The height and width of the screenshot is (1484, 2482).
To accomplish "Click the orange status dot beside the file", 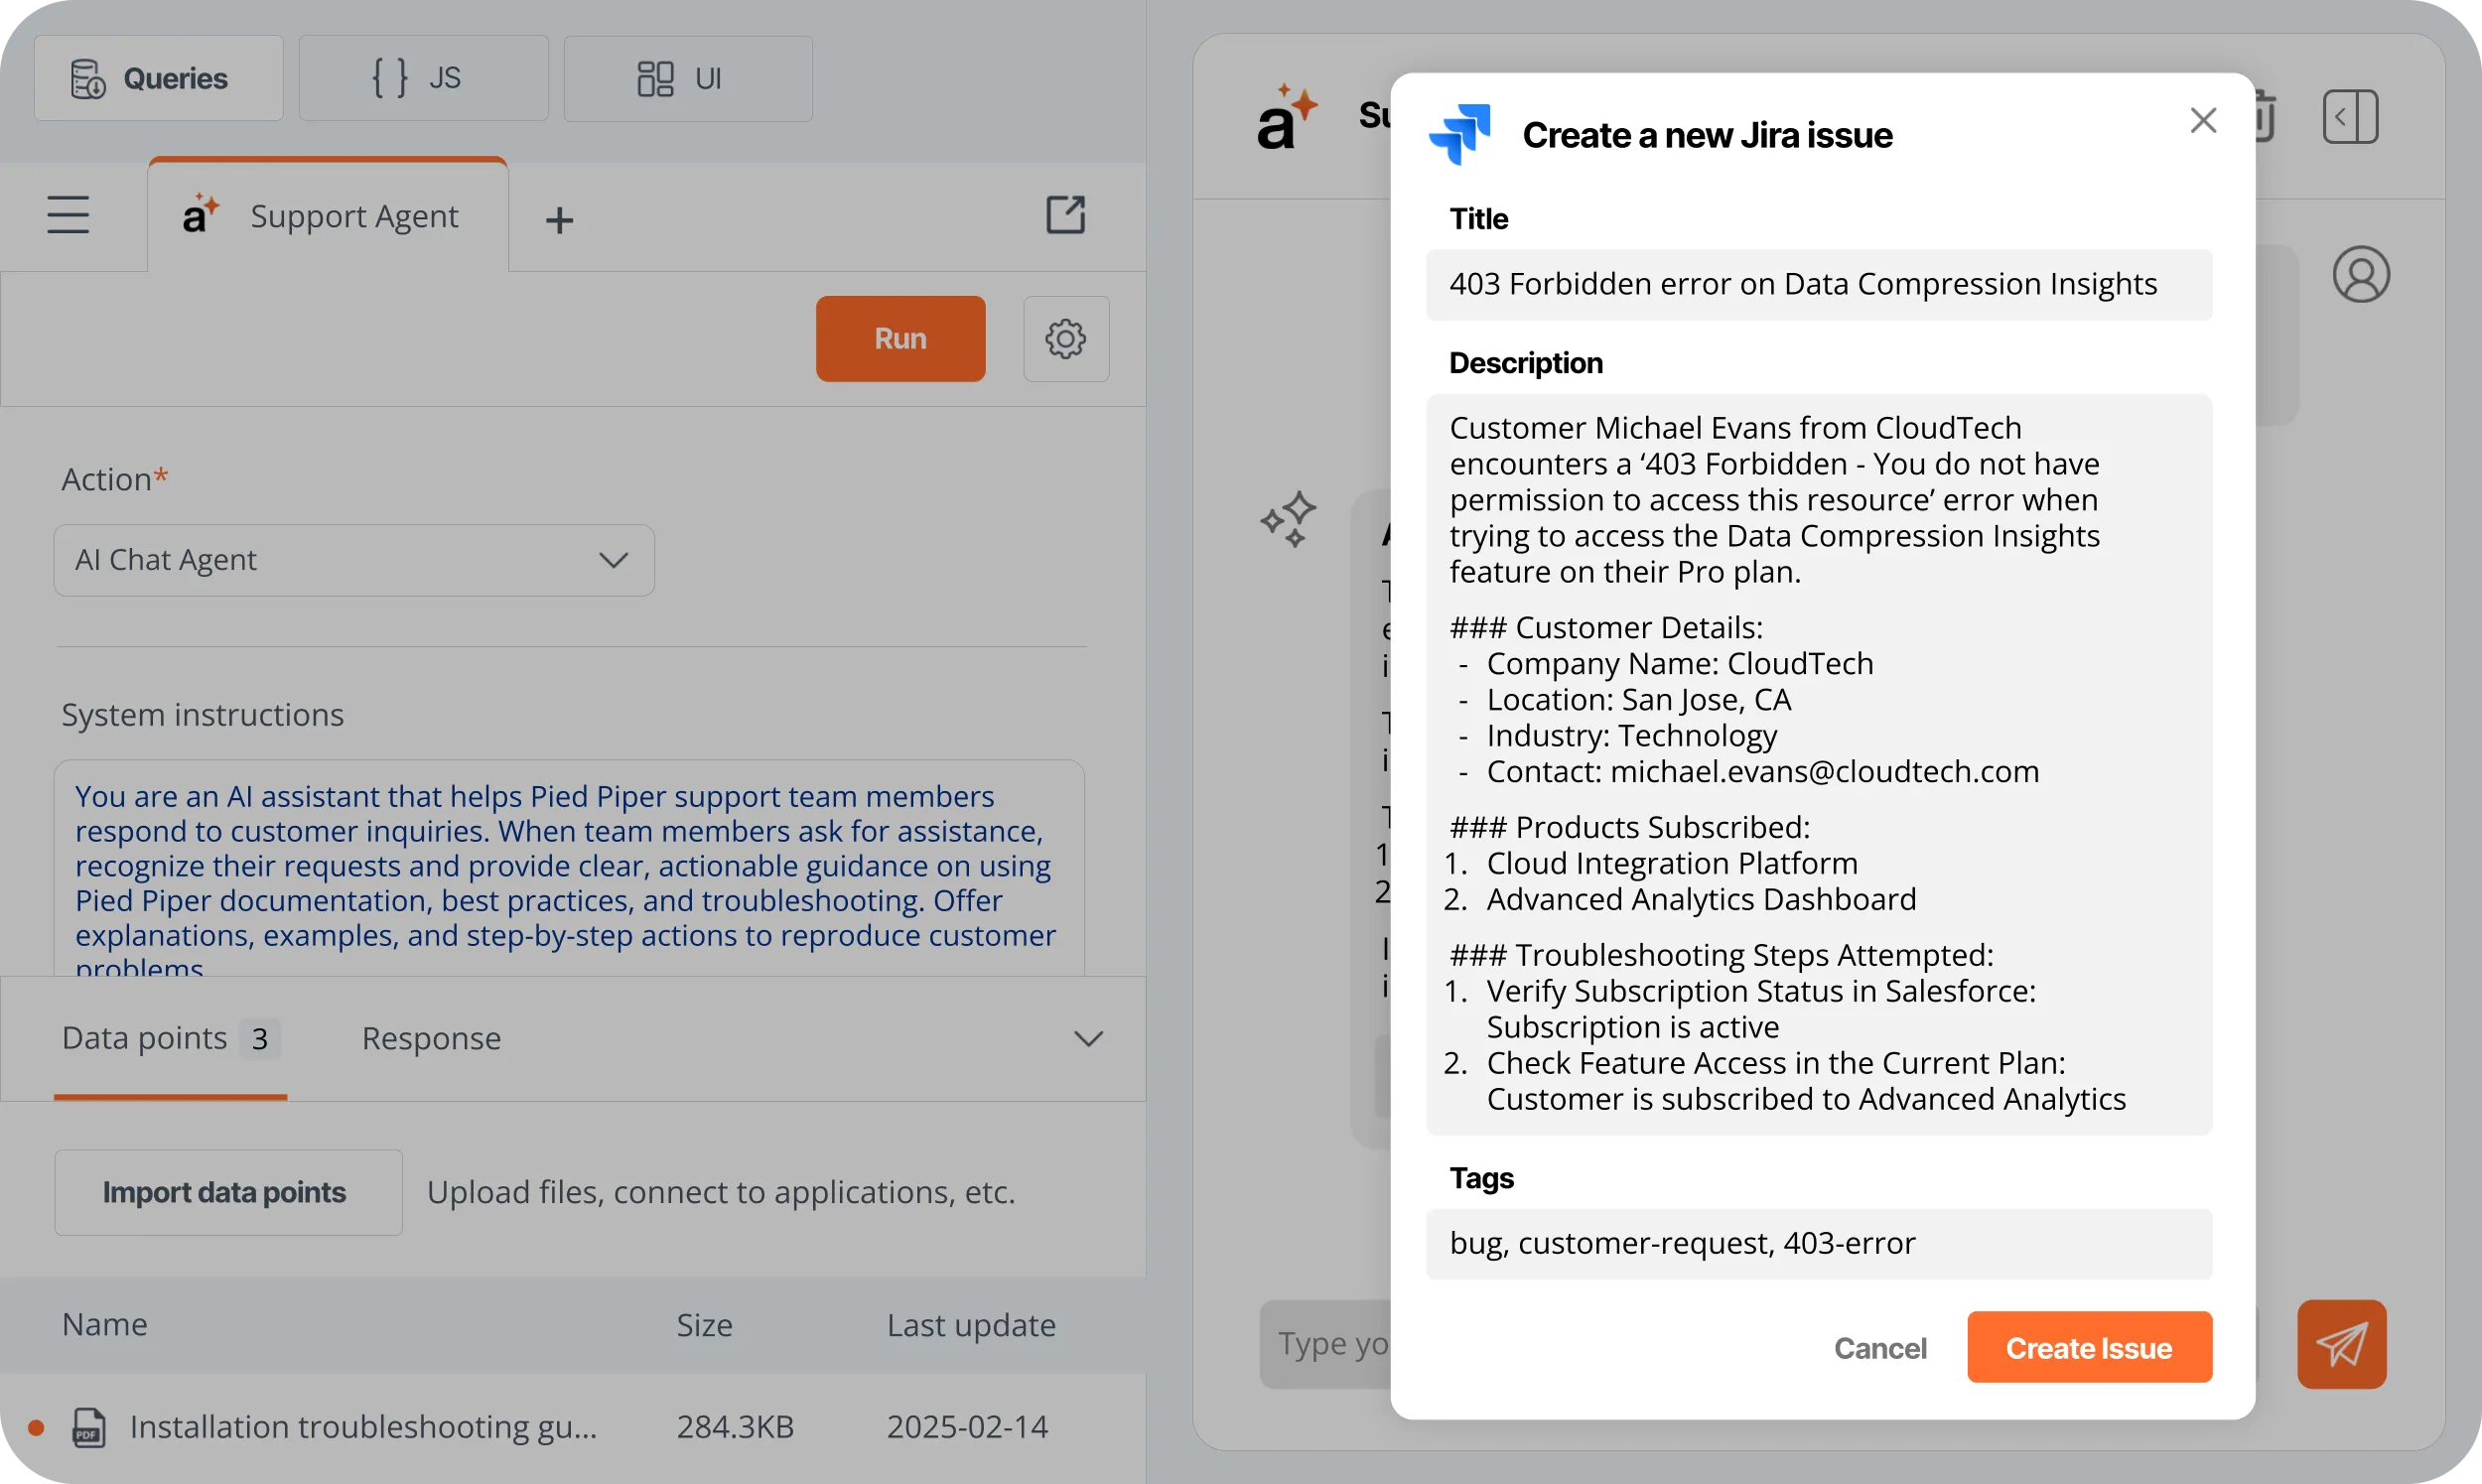I will [36, 1427].
